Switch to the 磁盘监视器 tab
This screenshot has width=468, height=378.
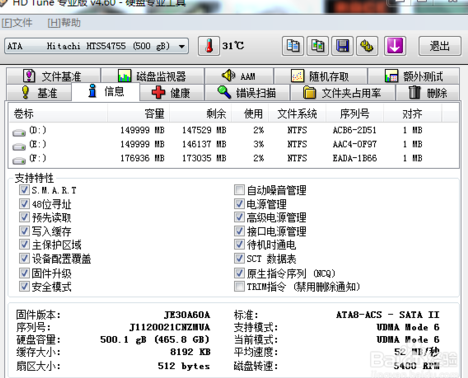click(x=152, y=76)
